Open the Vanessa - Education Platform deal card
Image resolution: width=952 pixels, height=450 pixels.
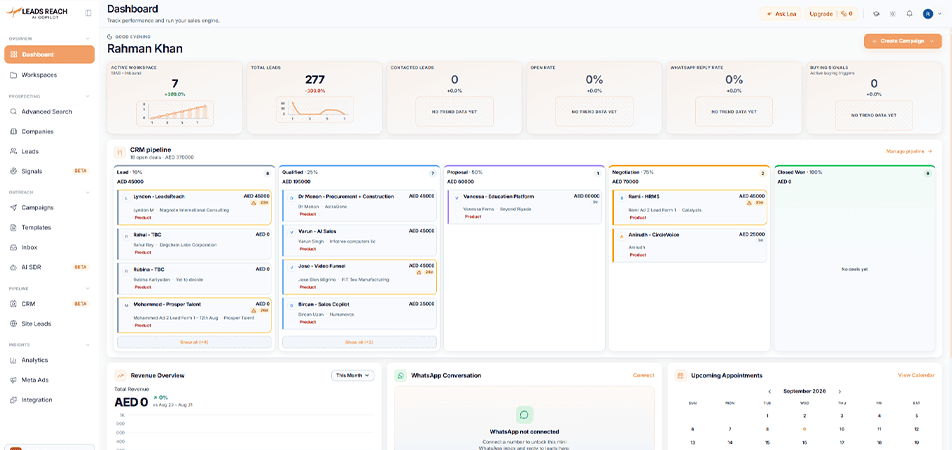pos(524,207)
